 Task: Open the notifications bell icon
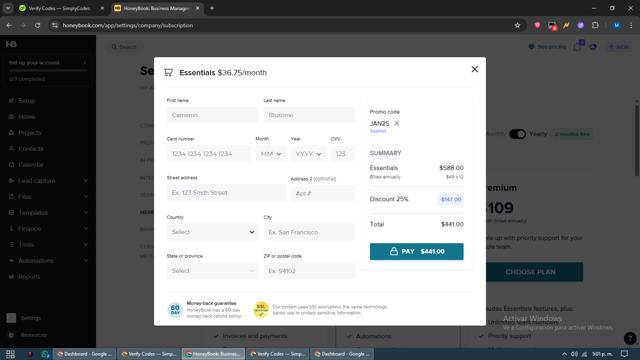pyautogui.click(x=577, y=47)
